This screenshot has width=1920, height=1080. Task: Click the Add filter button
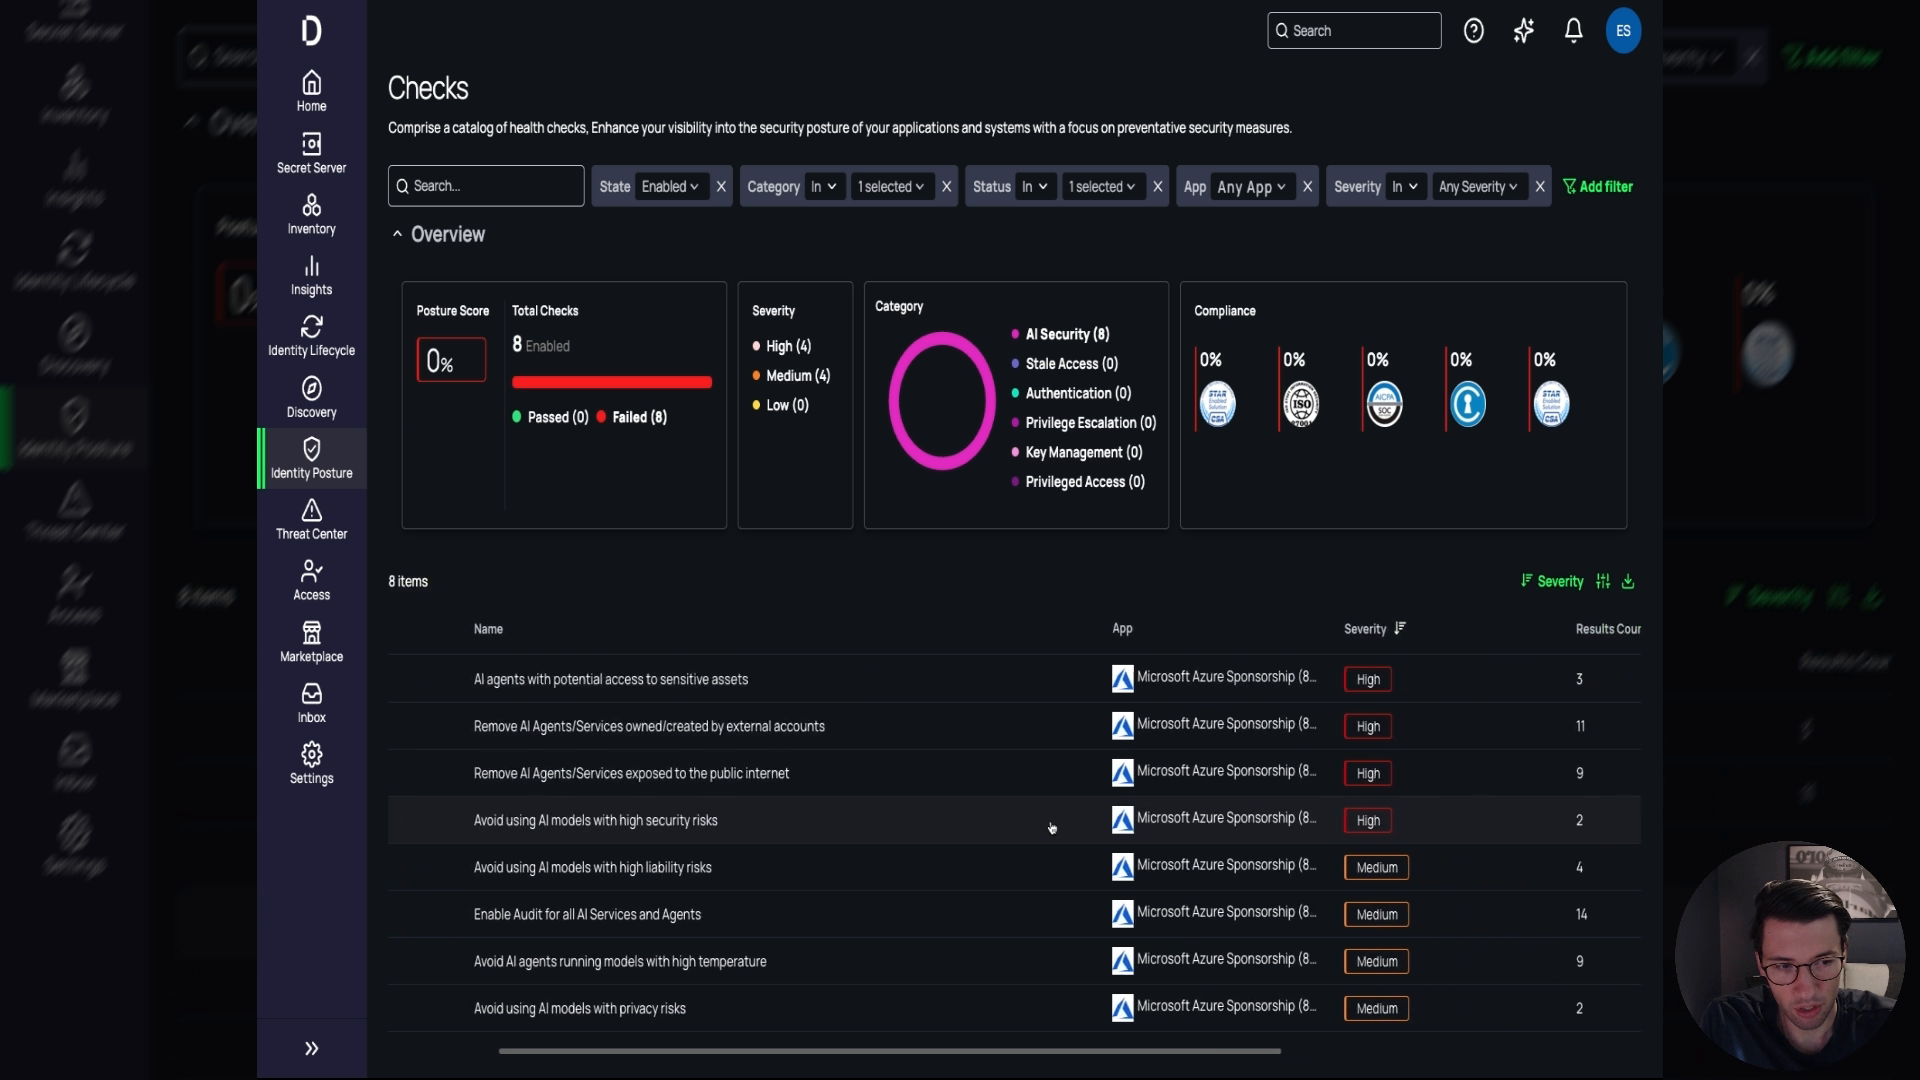click(x=1599, y=186)
